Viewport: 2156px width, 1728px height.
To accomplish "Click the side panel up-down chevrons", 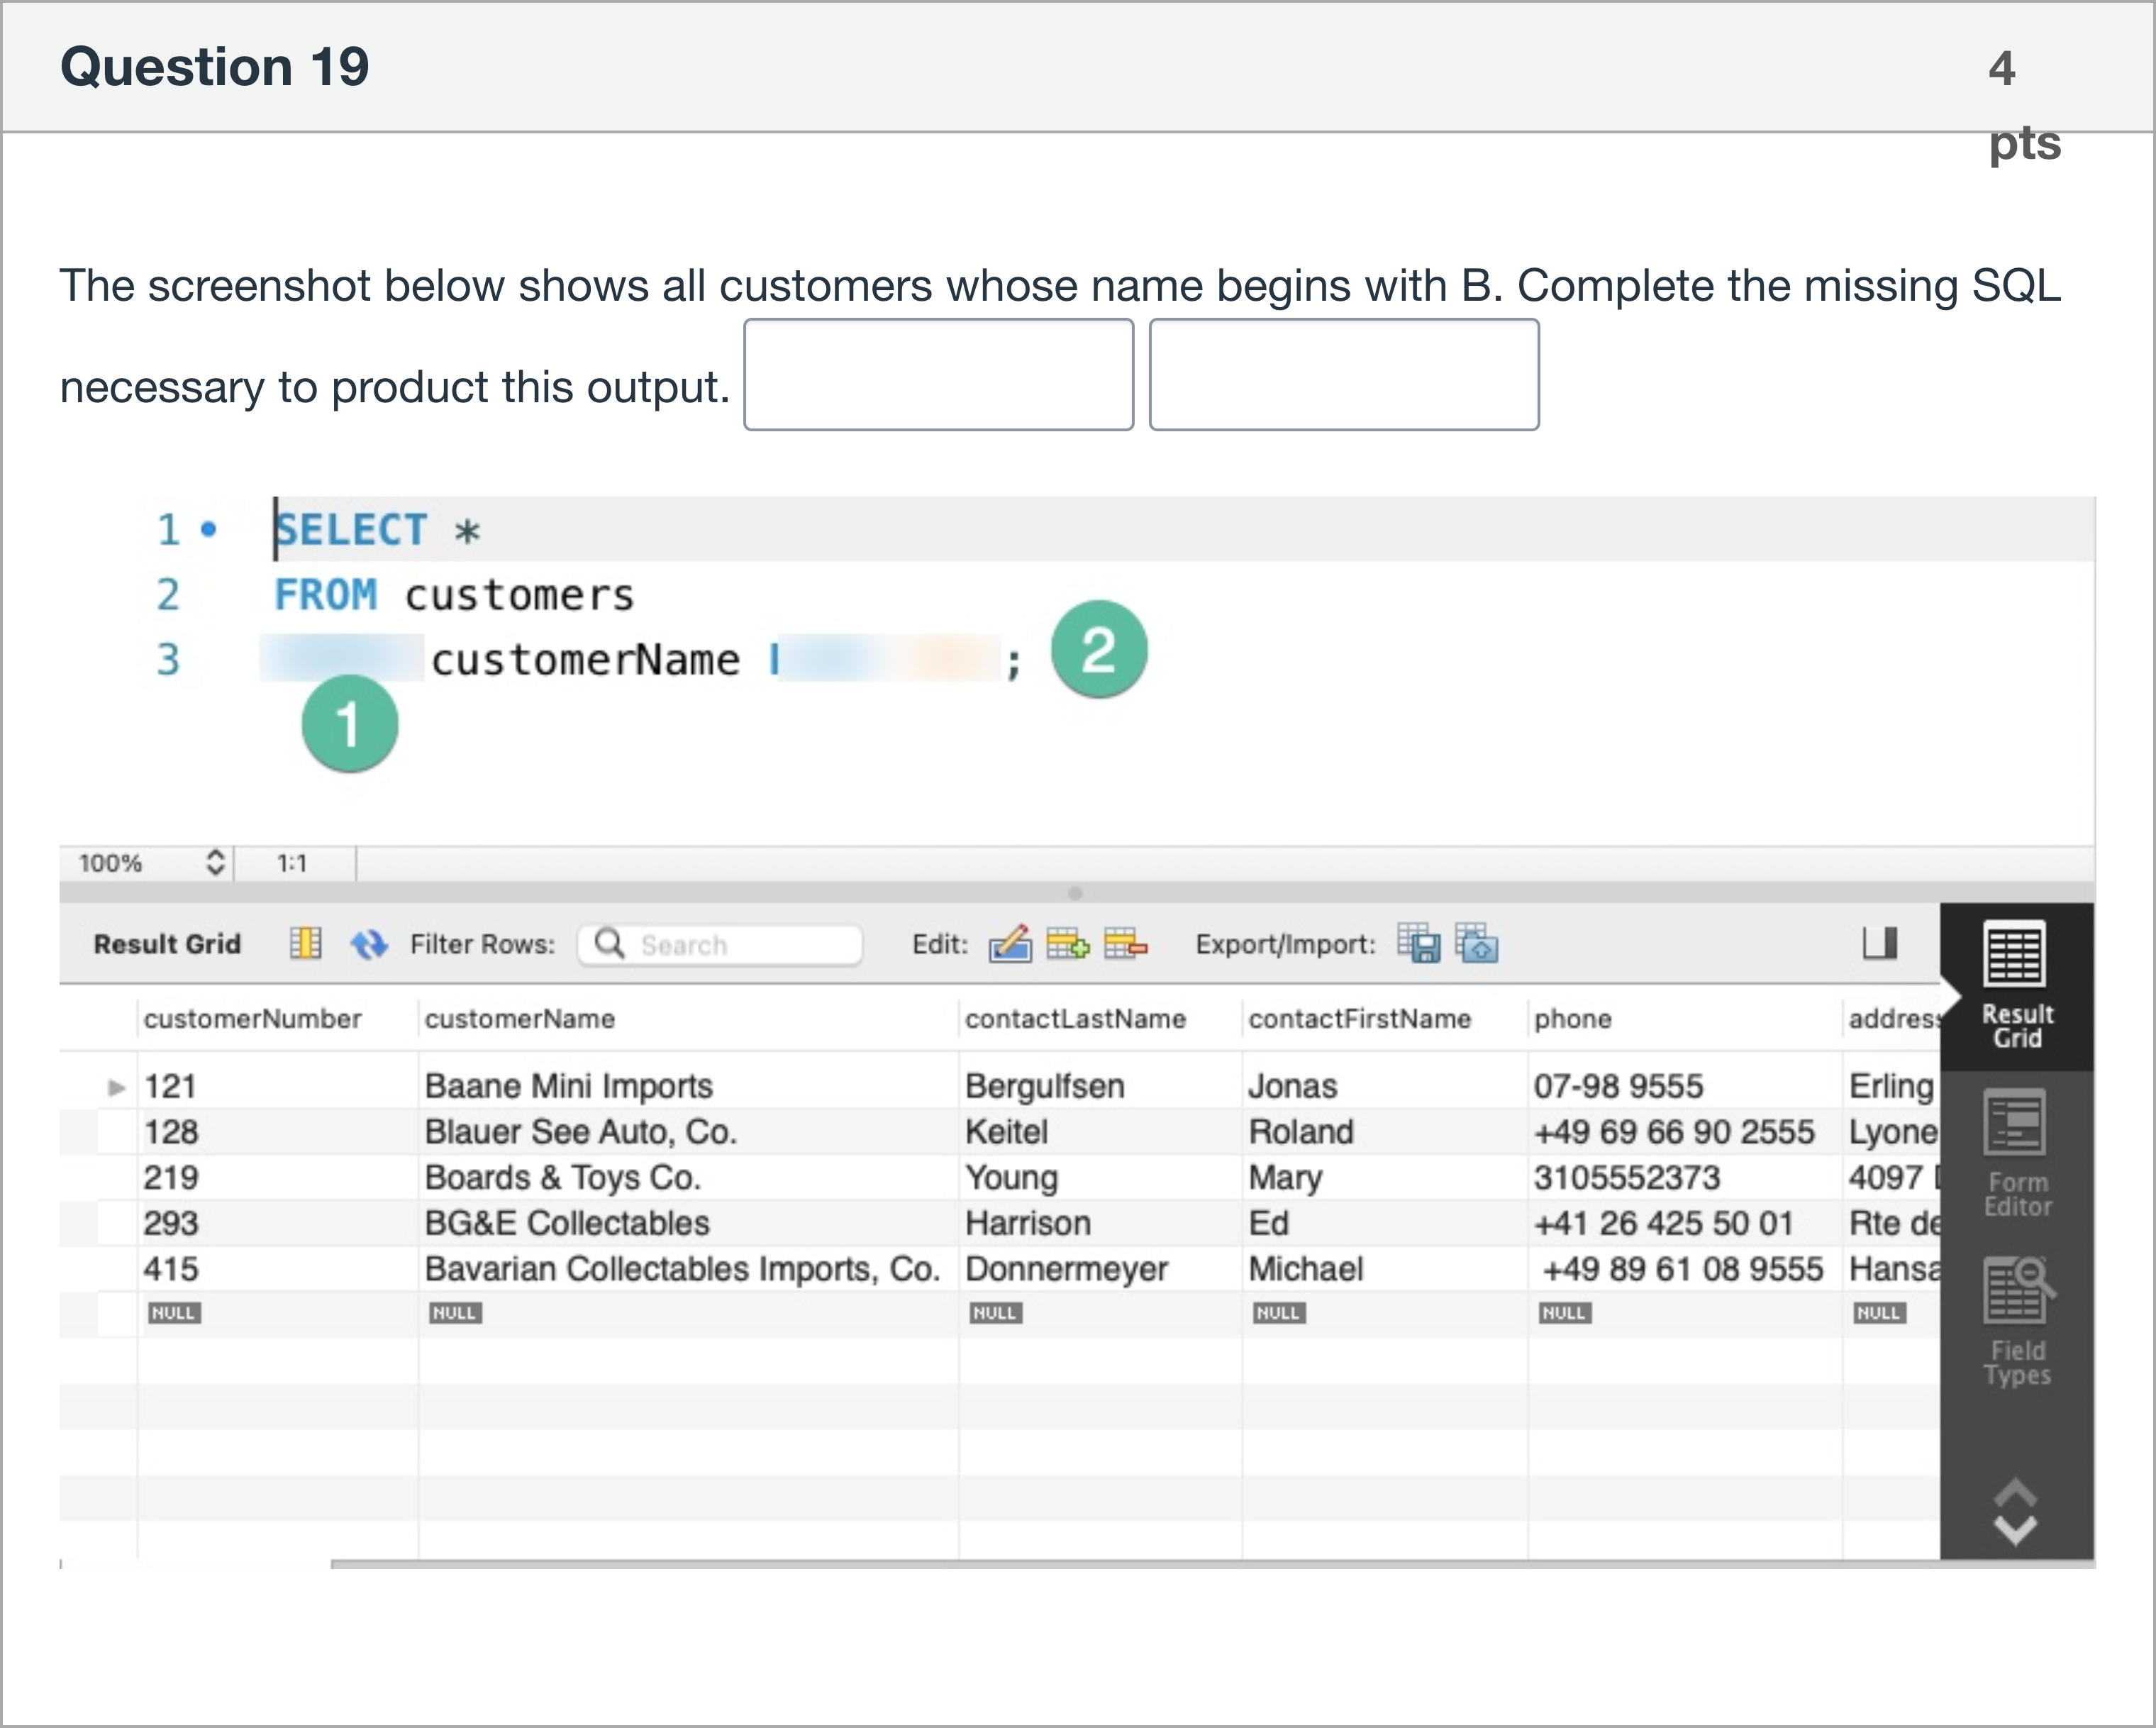I will pos(2015,1512).
